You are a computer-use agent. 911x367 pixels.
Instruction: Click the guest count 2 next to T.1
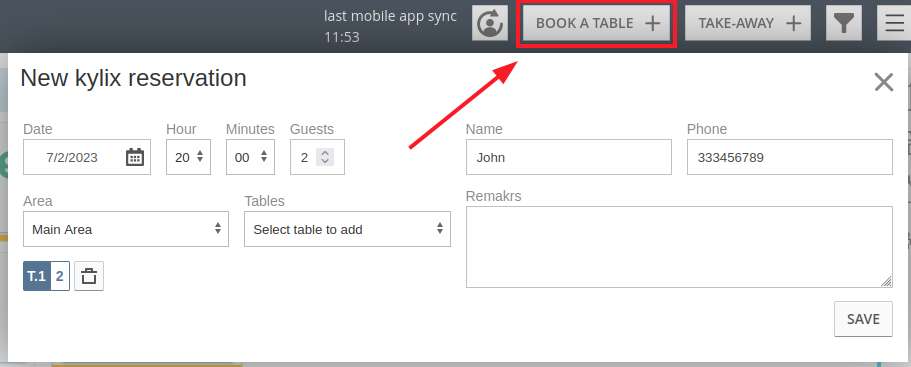[60, 276]
